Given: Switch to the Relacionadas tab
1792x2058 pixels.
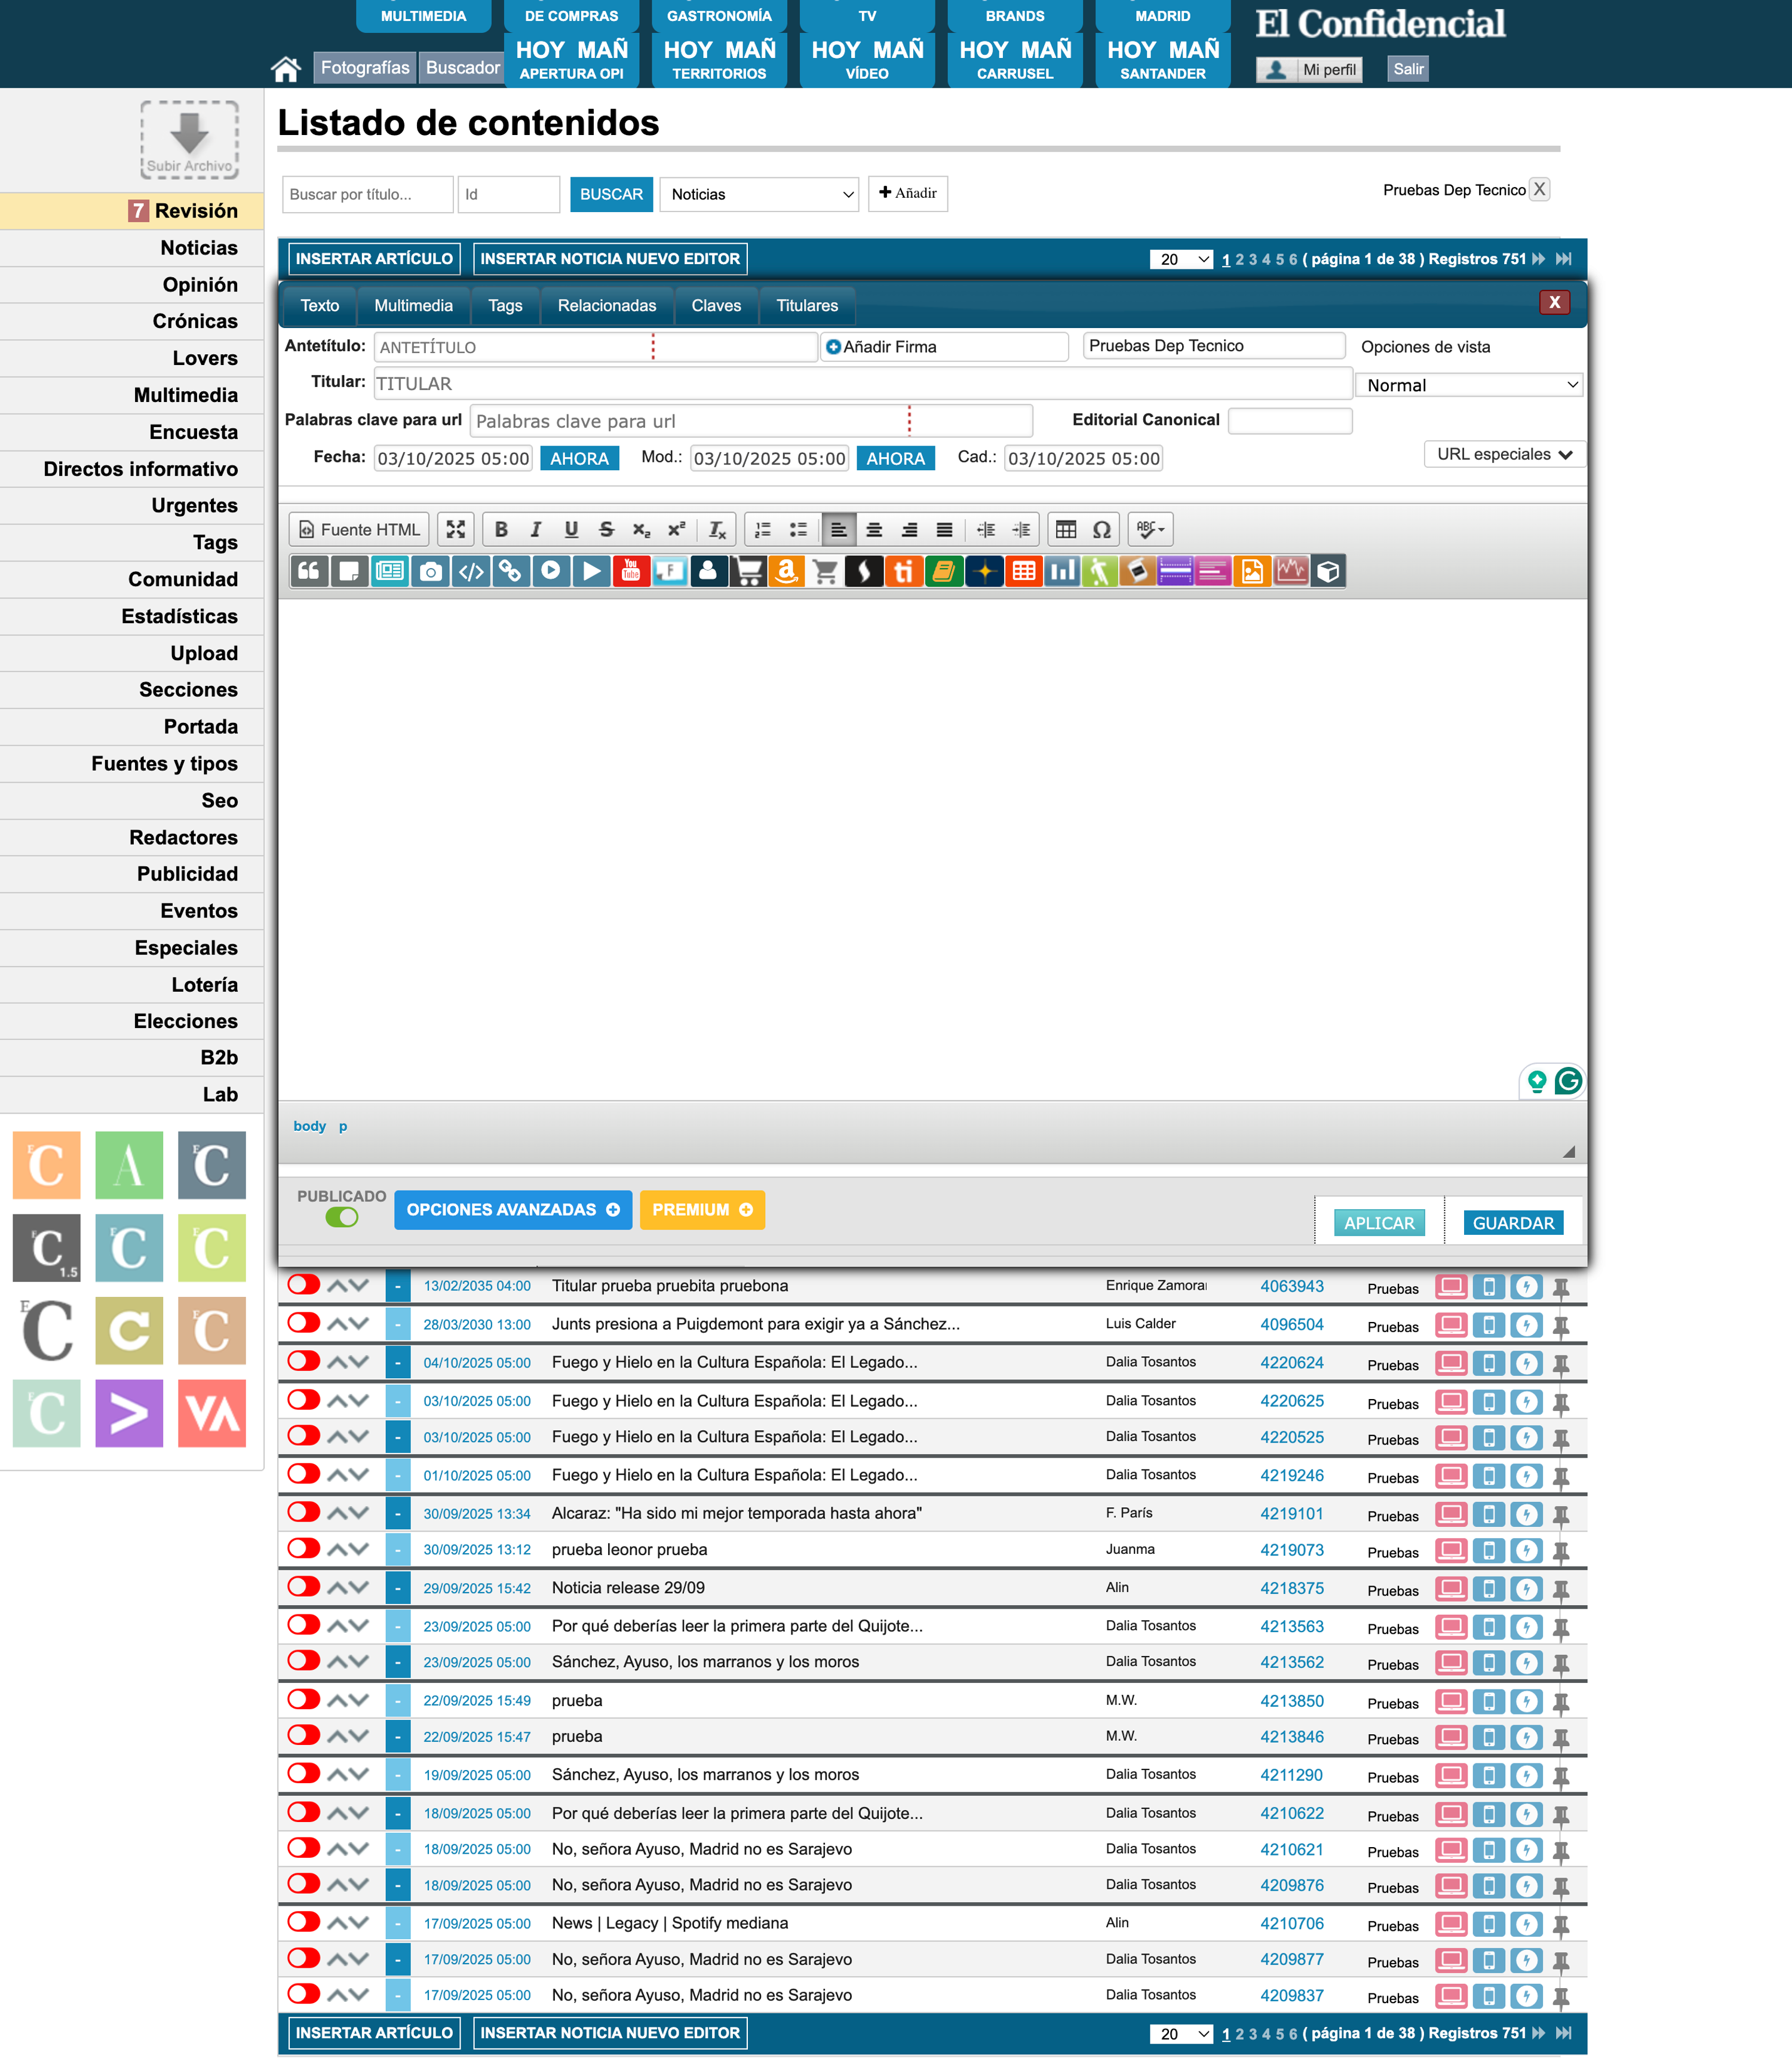Looking at the screenshot, I should (x=606, y=306).
